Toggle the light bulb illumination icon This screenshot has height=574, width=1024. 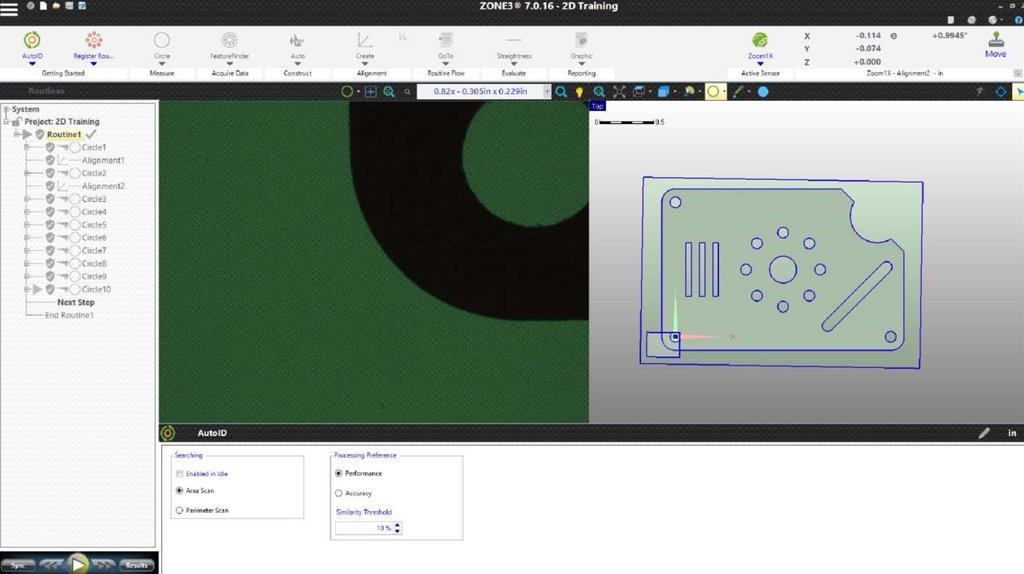(x=578, y=92)
